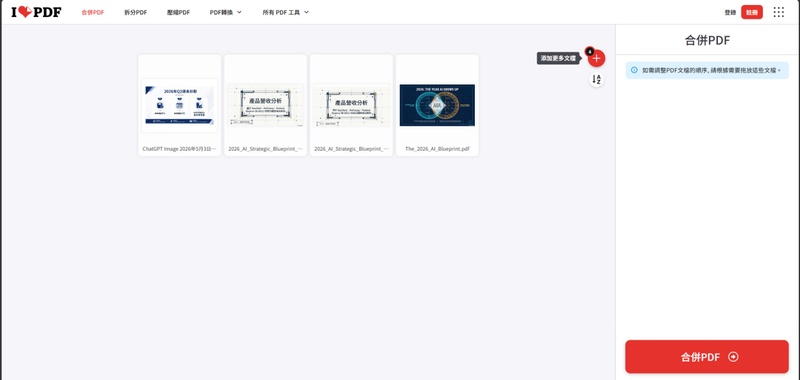
Task: Select the The_2026_AI_Blueprint.pdf thumbnail
Action: (437, 105)
